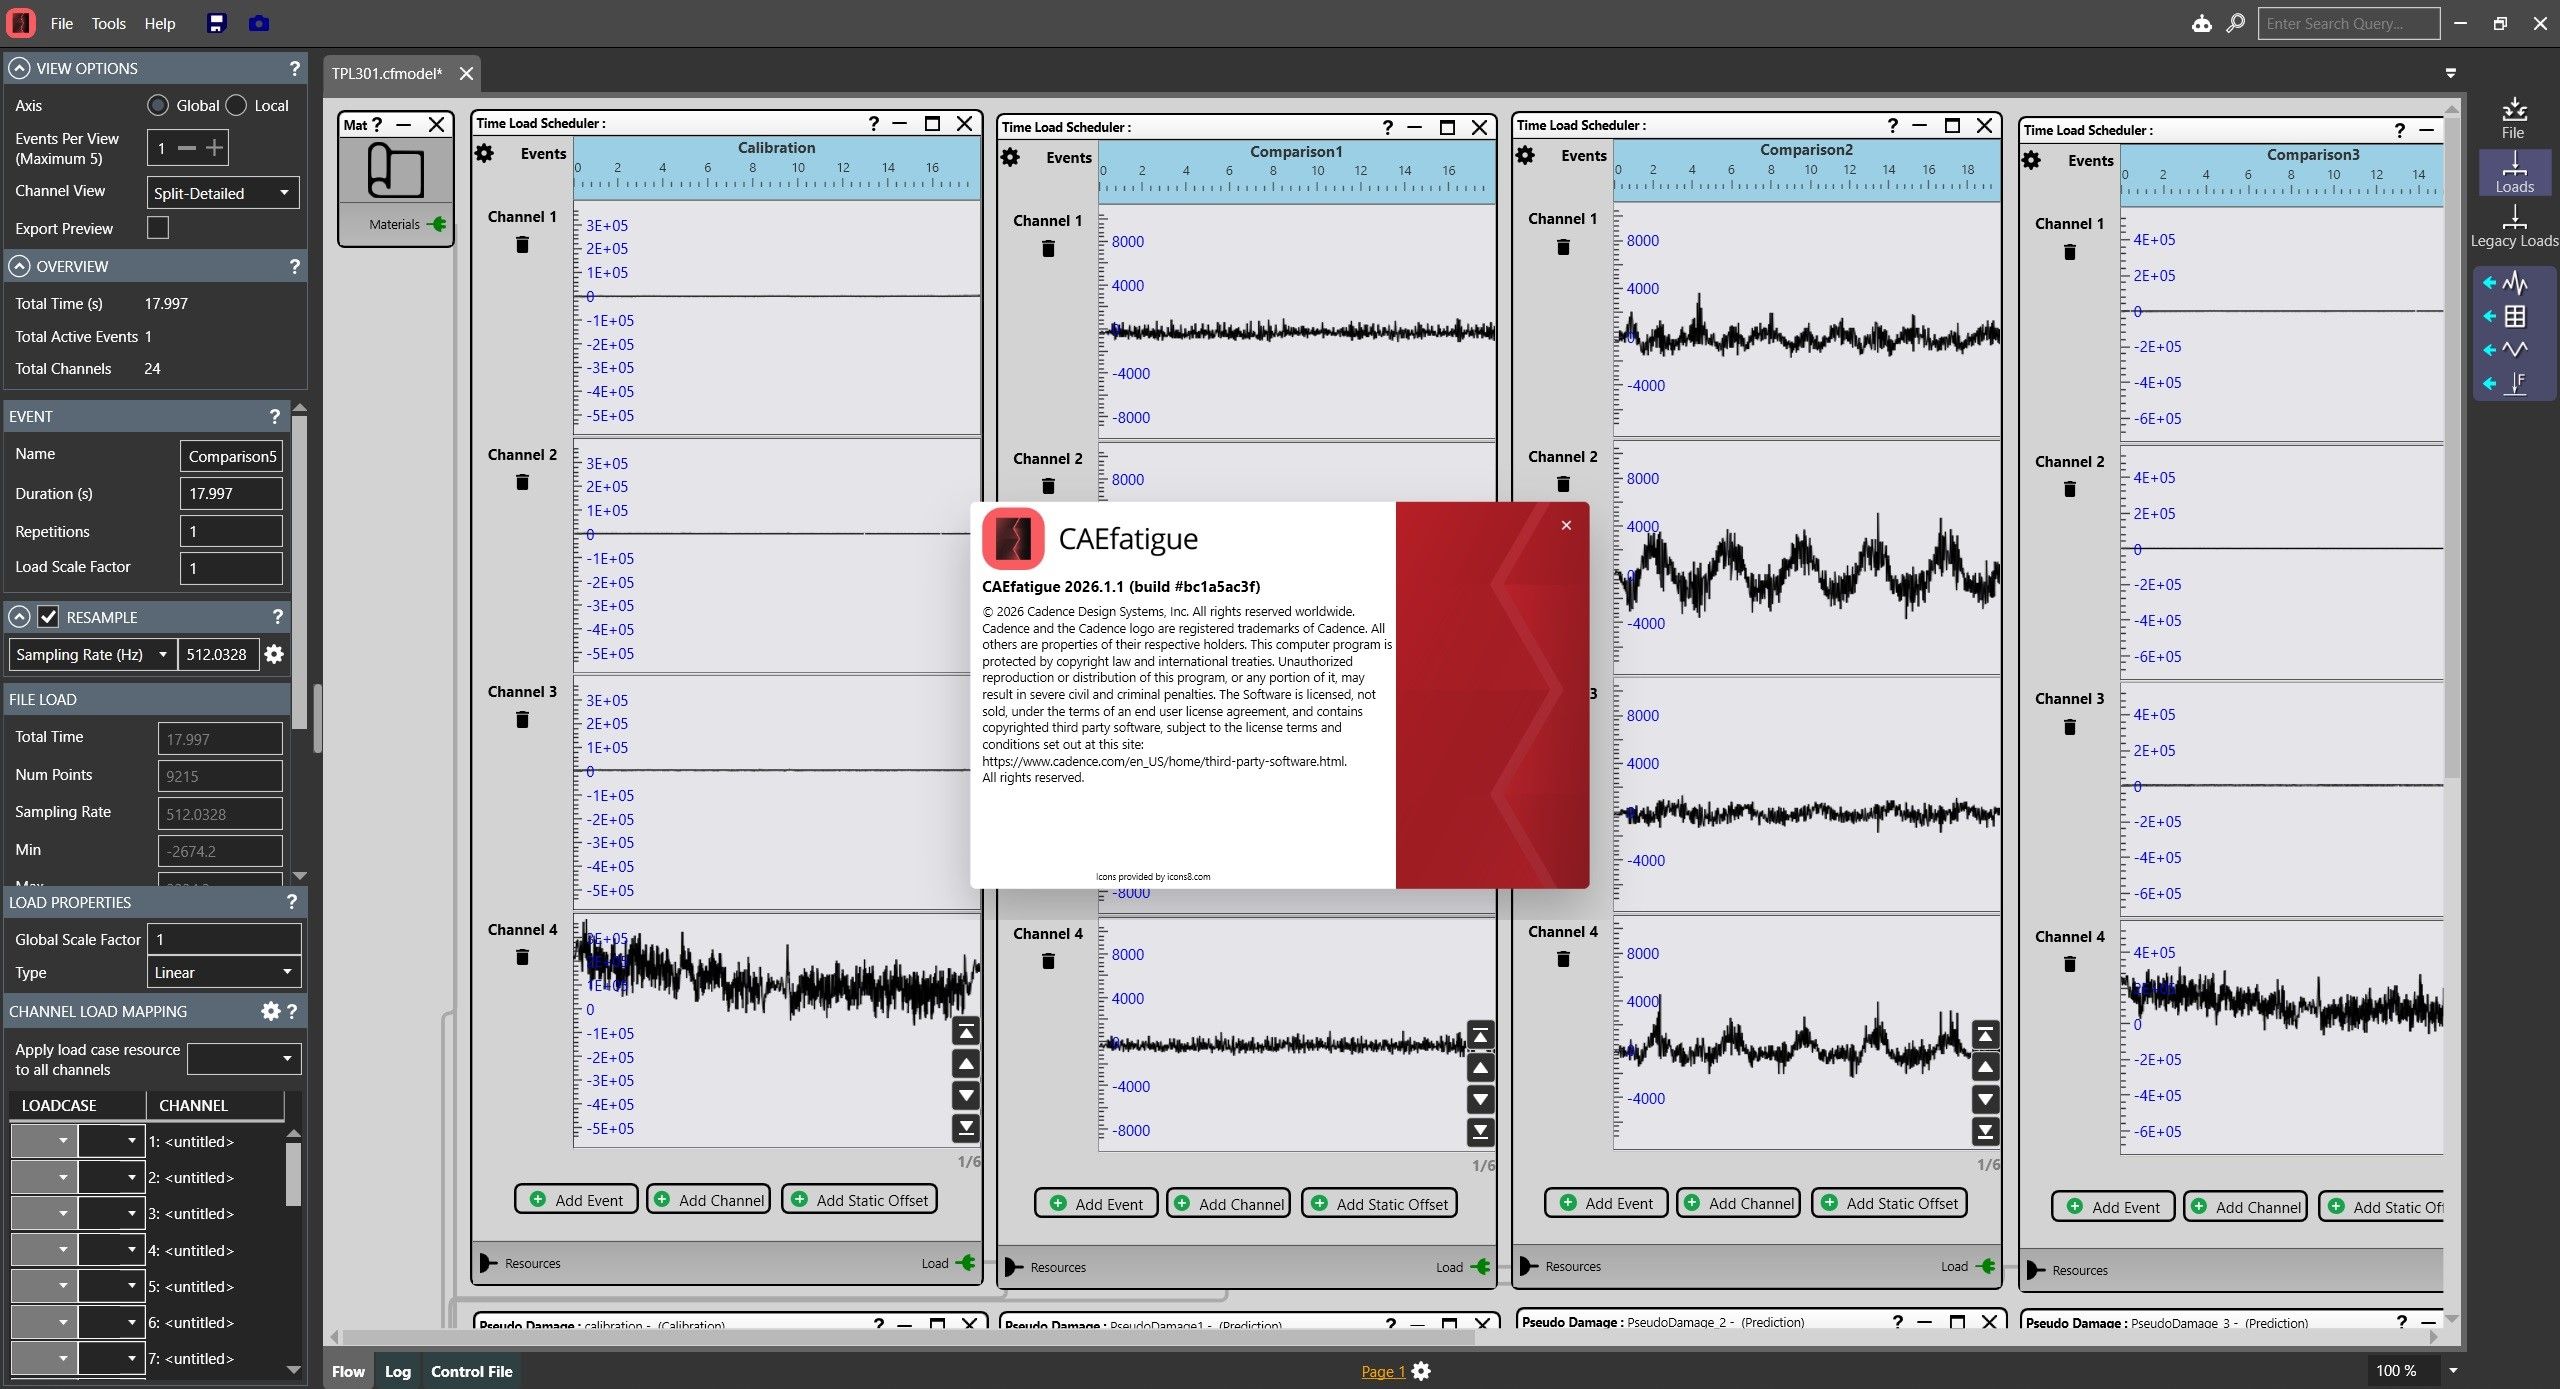Open the Sampling Rate (Hz) dropdown
This screenshot has width=2560, height=1389.
pyautogui.click(x=92, y=655)
